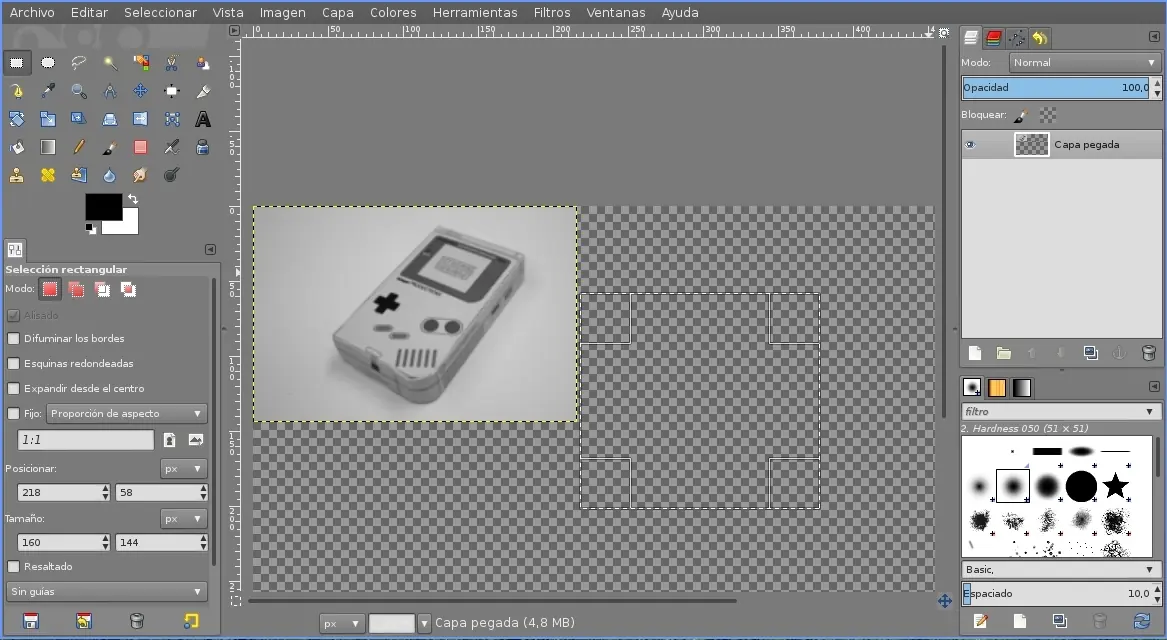Image resolution: width=1167 pixels, height=640 pixels.
Task: Select the Fuzzy Select magic wand tool
Action: [x=110, y=62]
